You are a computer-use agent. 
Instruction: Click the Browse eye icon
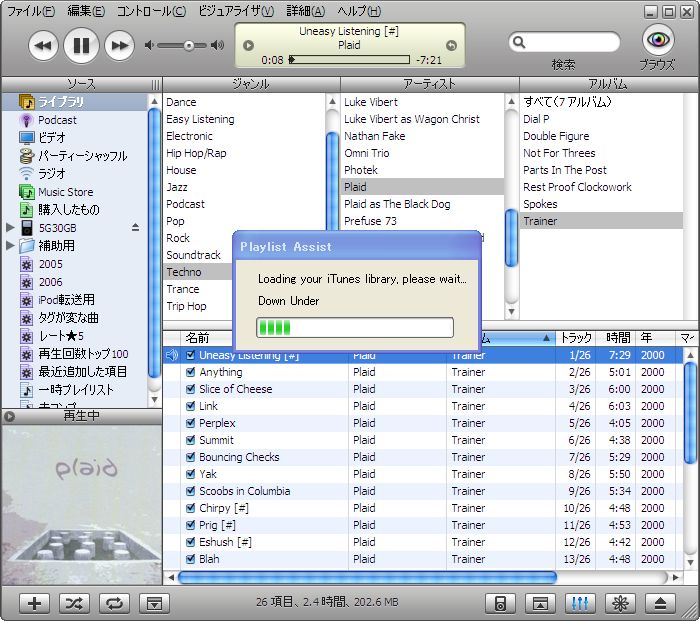pyautogui.click(x=658, y=39)
